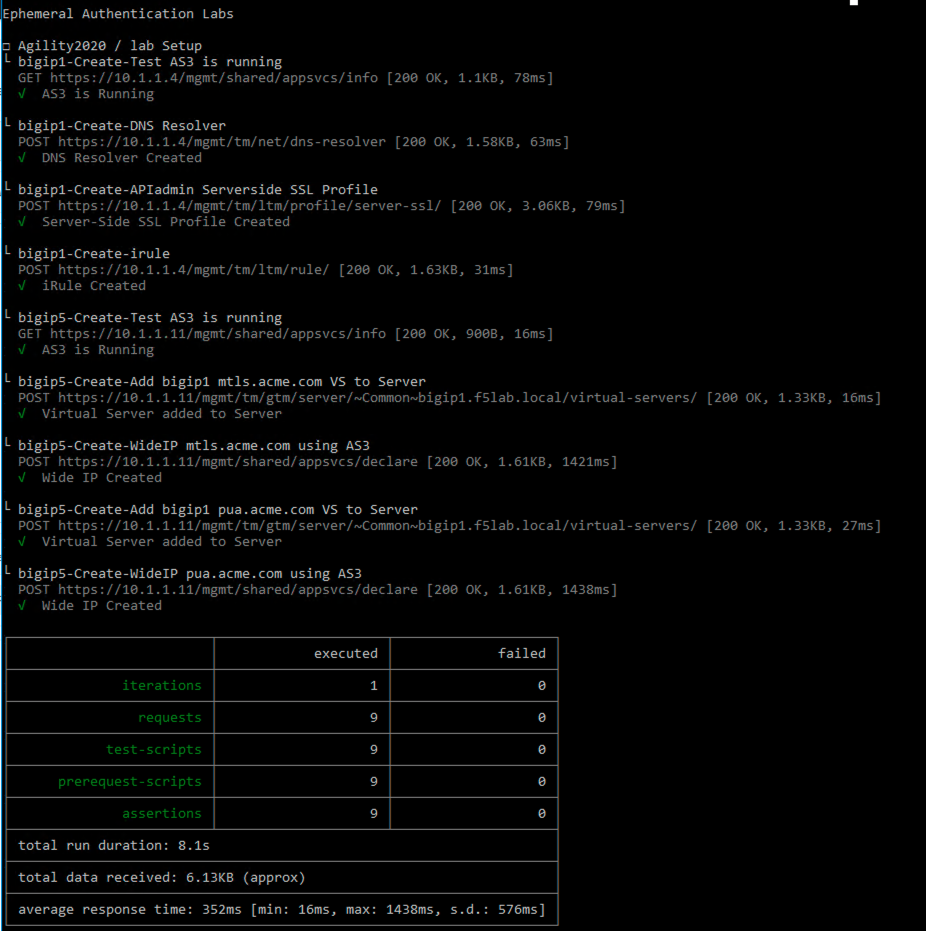Viewport: 926px width, 931px height.
Task: Click 'bigip1-Create-APIadmin Serverside SSL Profile' line
Action: pyautogui.click(x=198, y=190)
